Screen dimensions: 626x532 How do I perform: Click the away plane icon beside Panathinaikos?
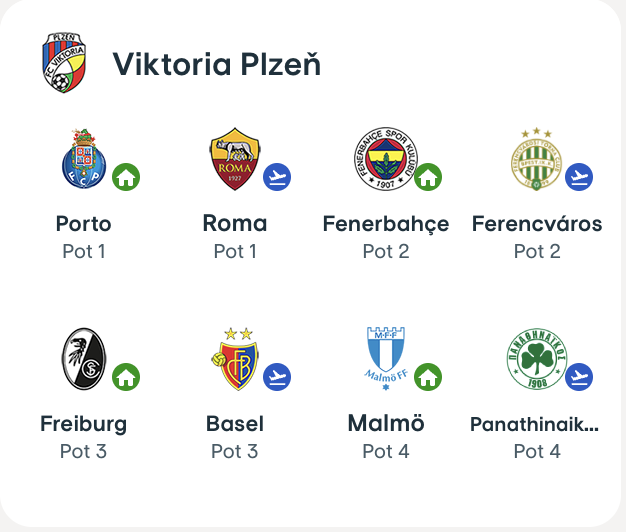click(579, 377)
